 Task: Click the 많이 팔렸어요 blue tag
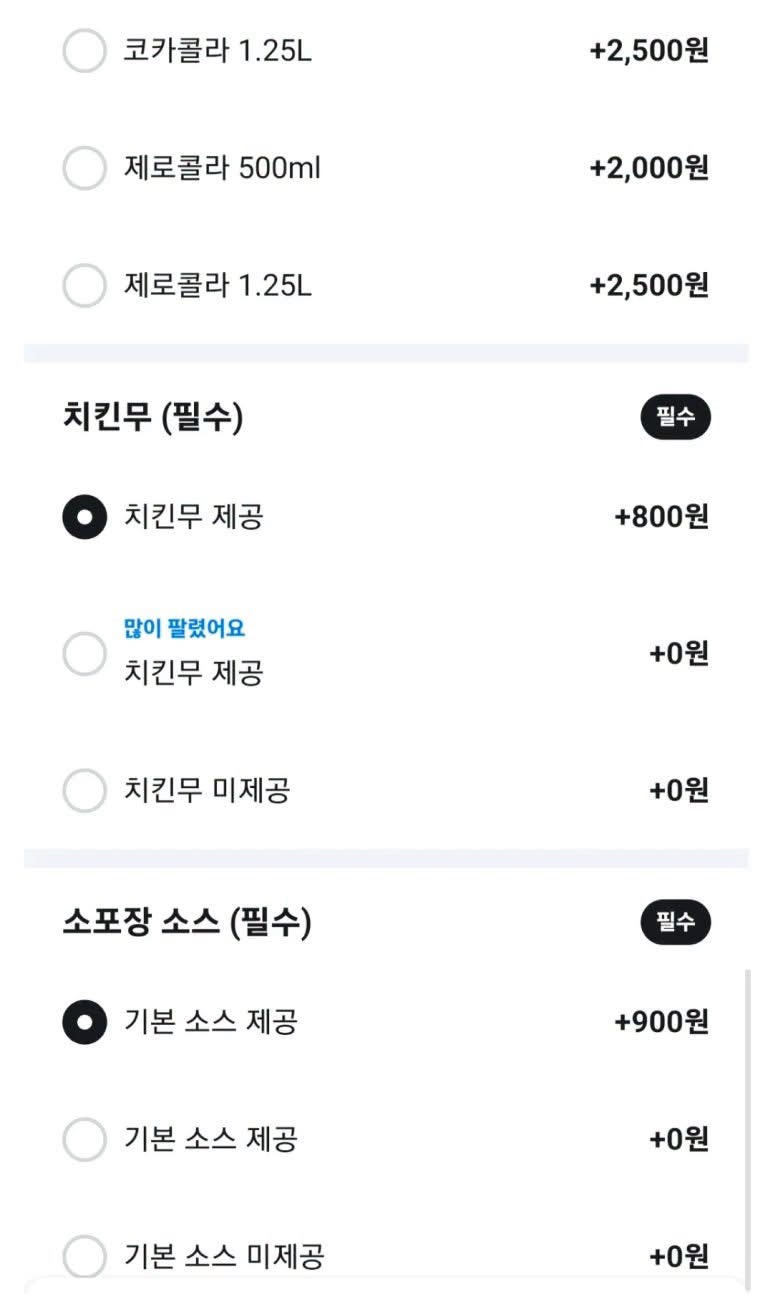[x=184, y=629]
